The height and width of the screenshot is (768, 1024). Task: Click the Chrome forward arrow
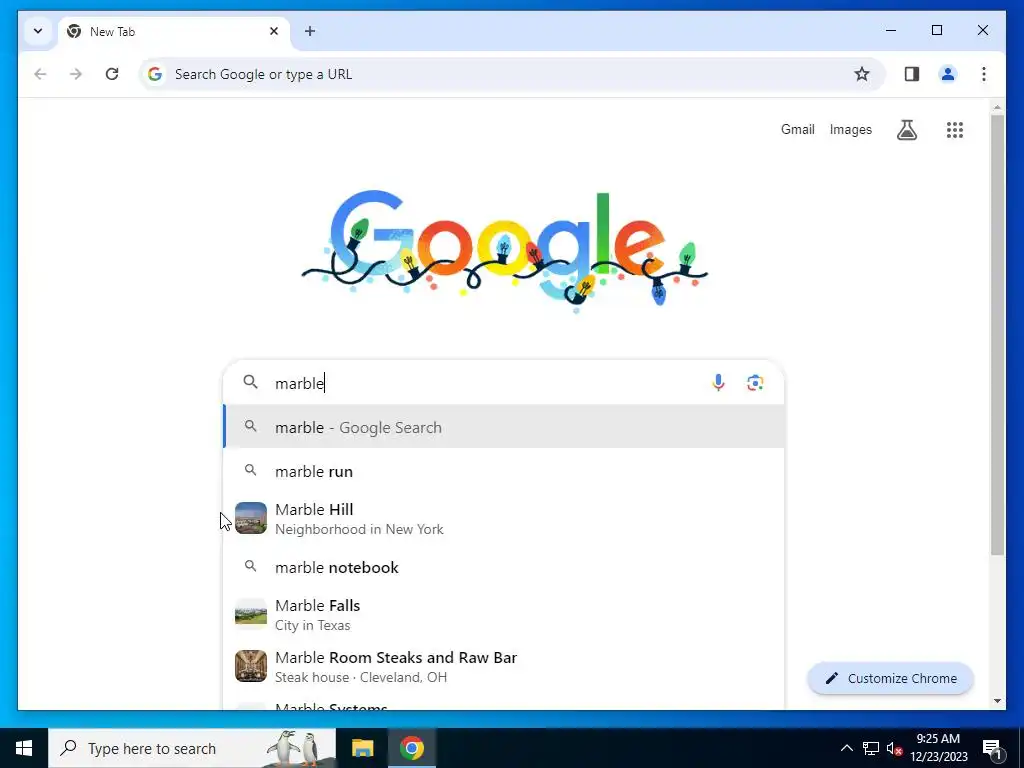tap(76, 74)
